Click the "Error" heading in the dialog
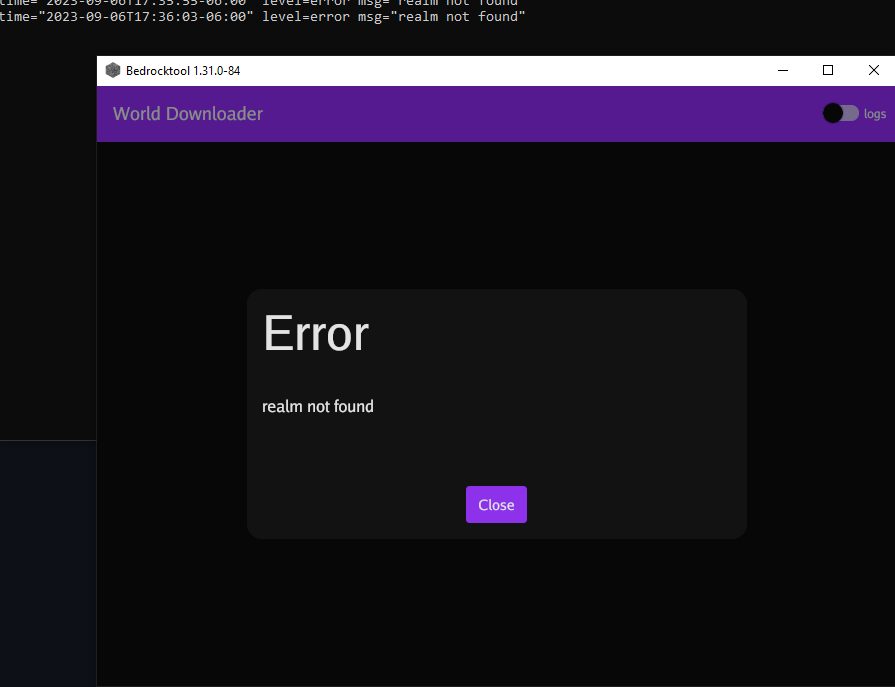The width and height of the screenshot is (895, 687). click(x=315, y=334)
